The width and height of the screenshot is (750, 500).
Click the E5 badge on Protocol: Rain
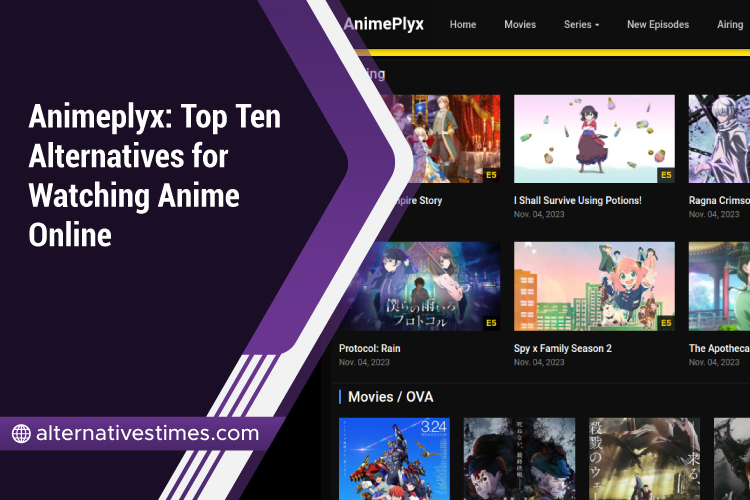pyautogui.click(x=491, y=323)
